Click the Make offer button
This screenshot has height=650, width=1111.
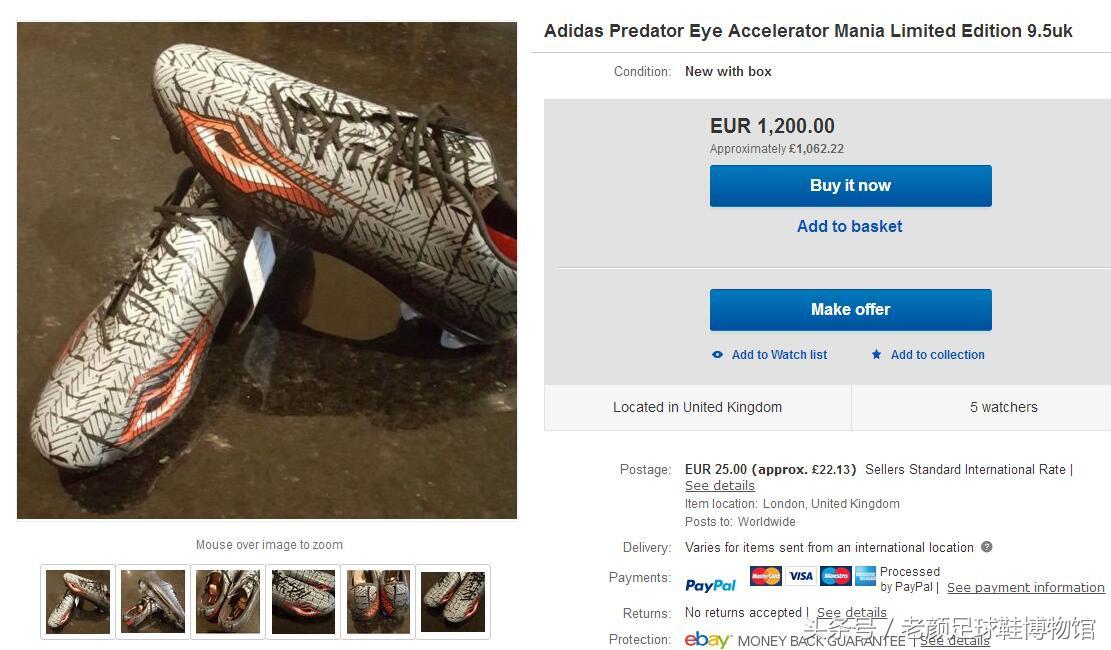pos(850,309)
